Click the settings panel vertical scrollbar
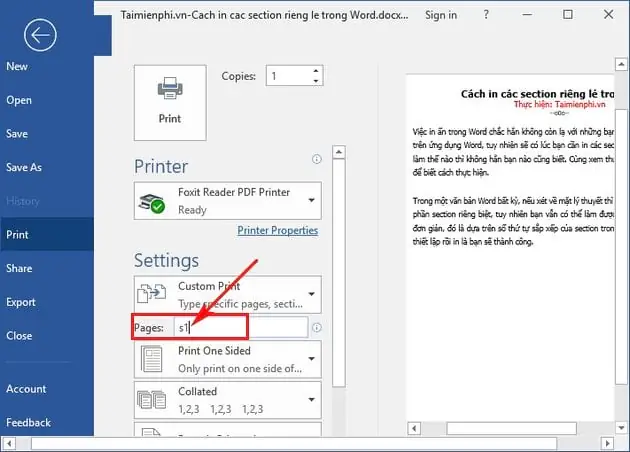Image resolution: width=630 pixels, height=452 pixels. pos(339,272)
